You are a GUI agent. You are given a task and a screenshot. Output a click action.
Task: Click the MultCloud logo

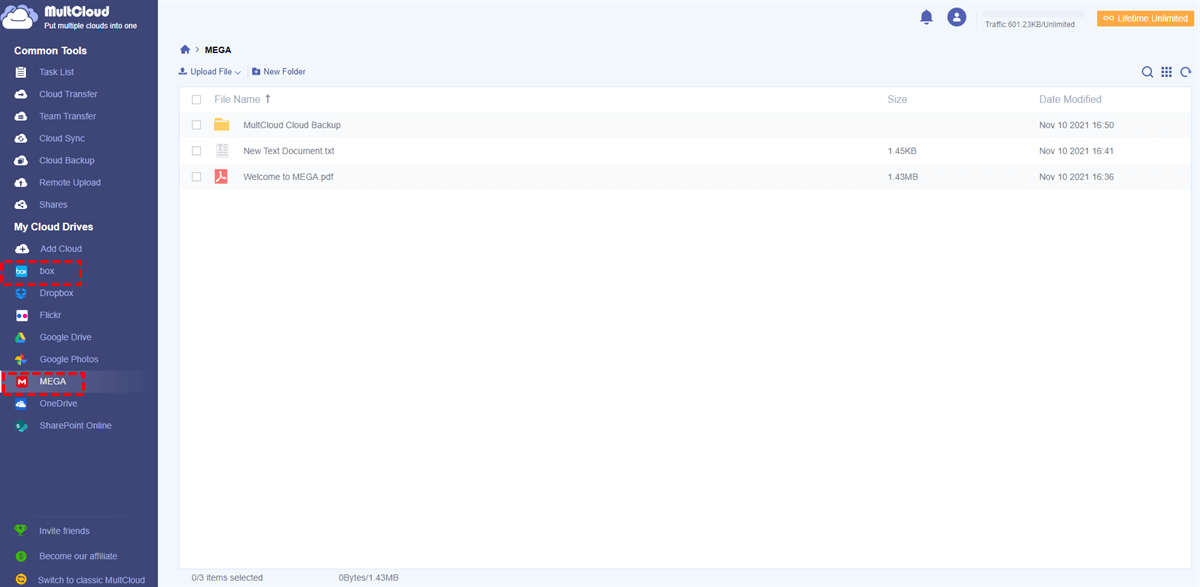pyautogui.click(x=70, y=17)
